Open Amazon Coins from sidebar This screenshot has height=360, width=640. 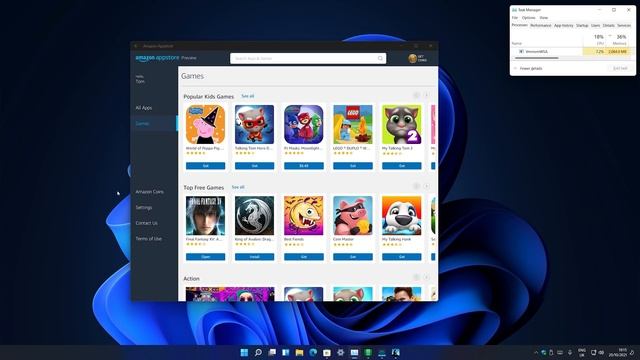(149, 192)
